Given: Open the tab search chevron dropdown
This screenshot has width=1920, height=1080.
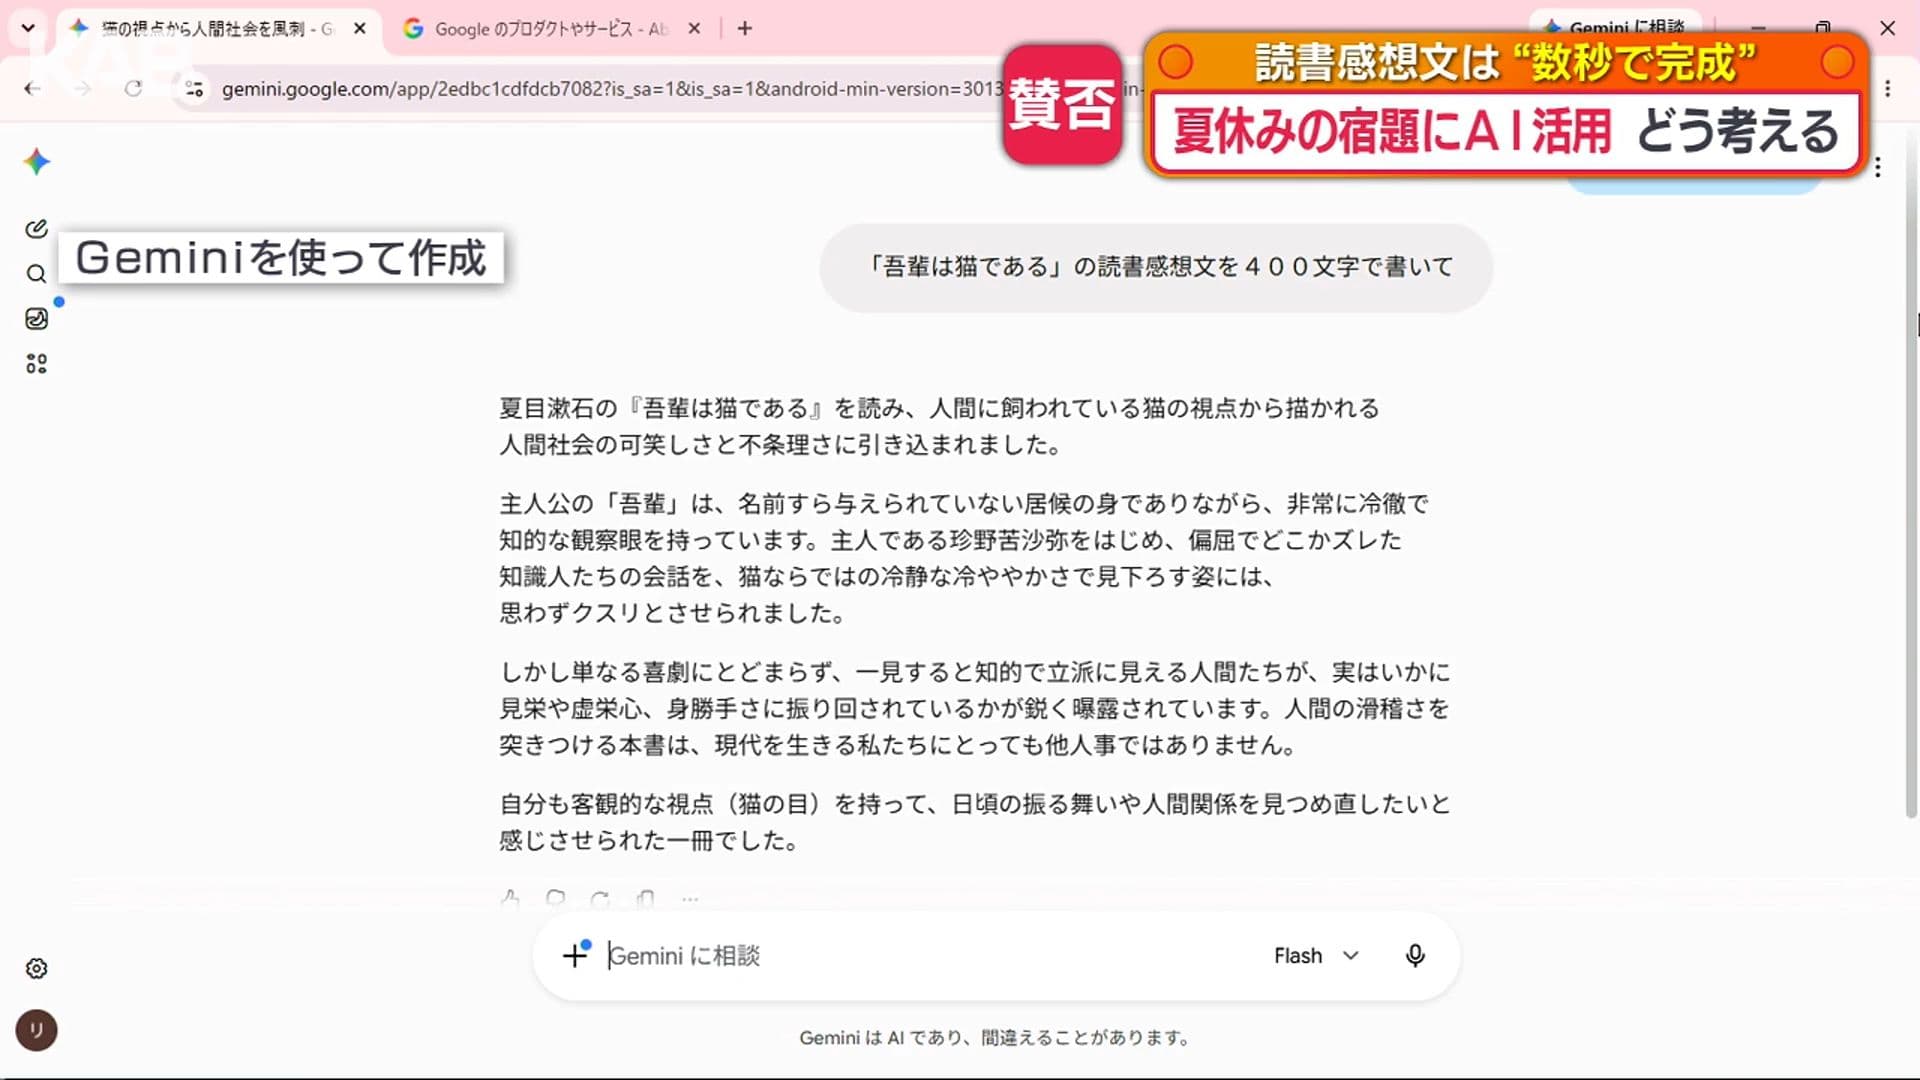Looking at the screenshot, I should coord(28,28).
